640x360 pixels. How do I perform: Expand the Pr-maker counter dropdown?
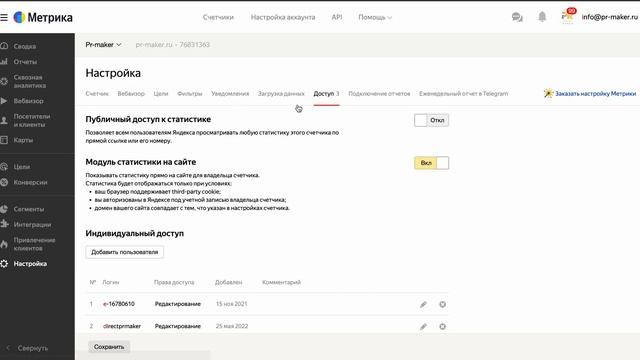click(x=103, y=44)
